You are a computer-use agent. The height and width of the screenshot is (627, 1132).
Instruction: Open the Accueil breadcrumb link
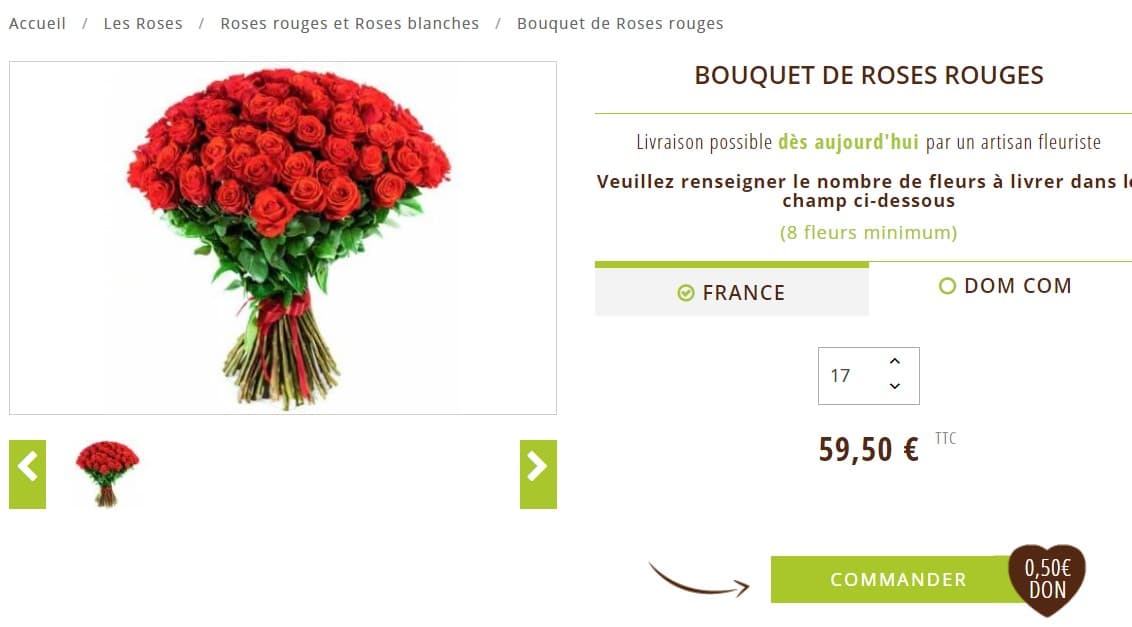coord(37,23)
